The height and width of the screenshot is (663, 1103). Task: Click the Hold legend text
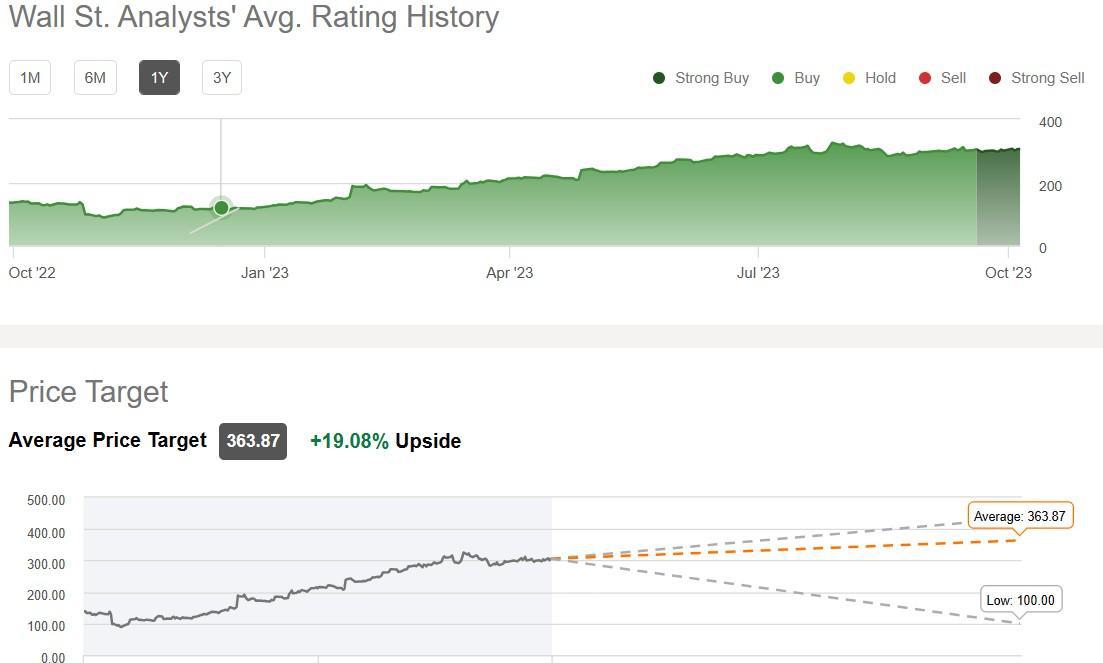tap(880, 78)
